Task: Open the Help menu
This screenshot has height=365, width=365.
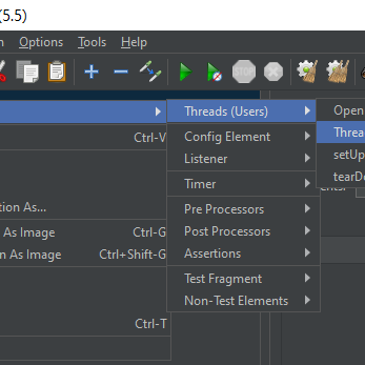Action: tap(134, 42)
